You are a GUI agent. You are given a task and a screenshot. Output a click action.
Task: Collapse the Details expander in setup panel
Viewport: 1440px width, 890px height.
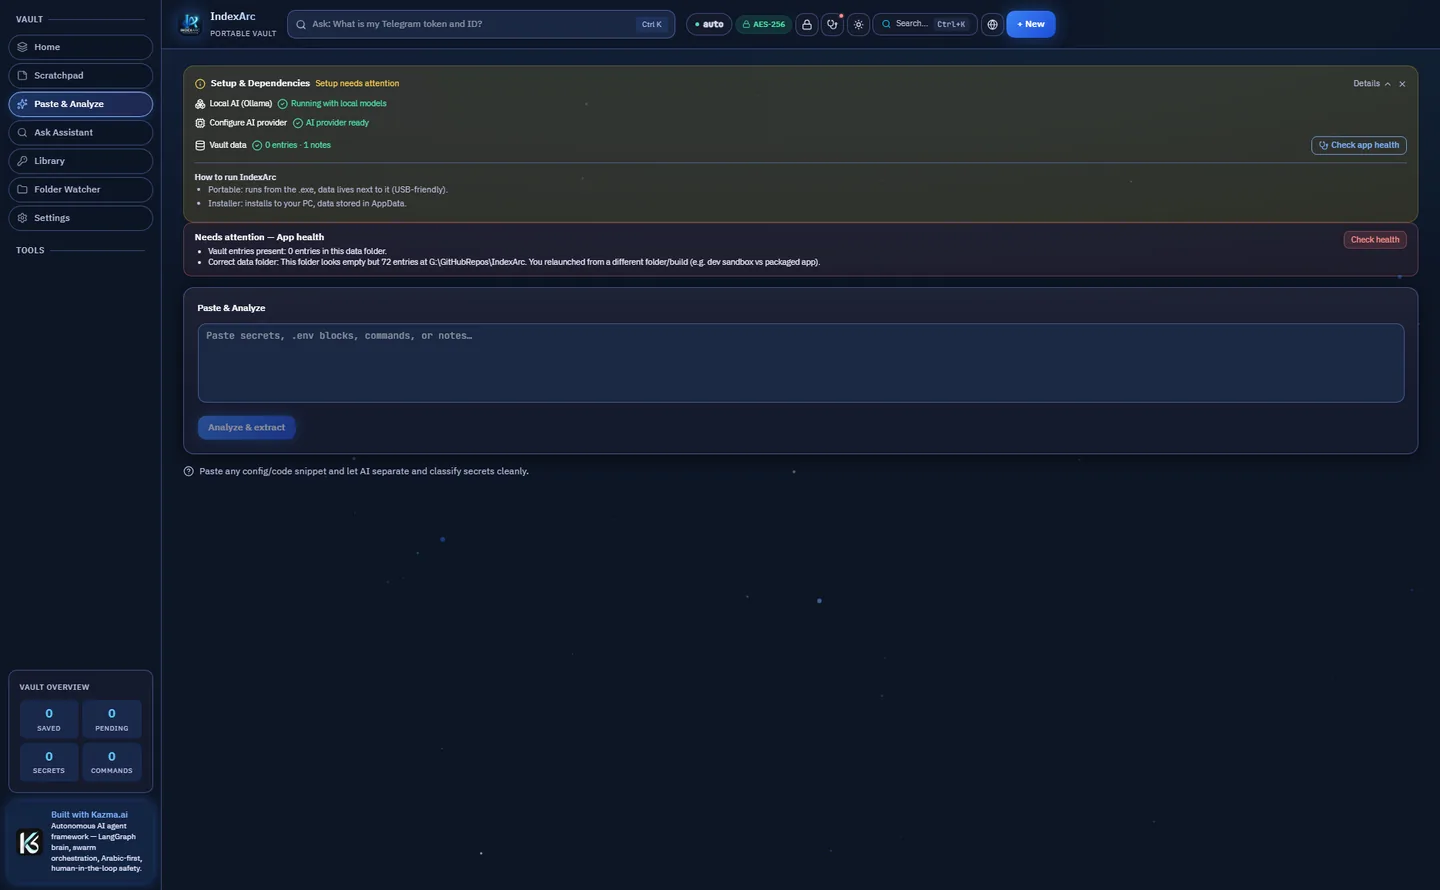(x=1372, y=84)
